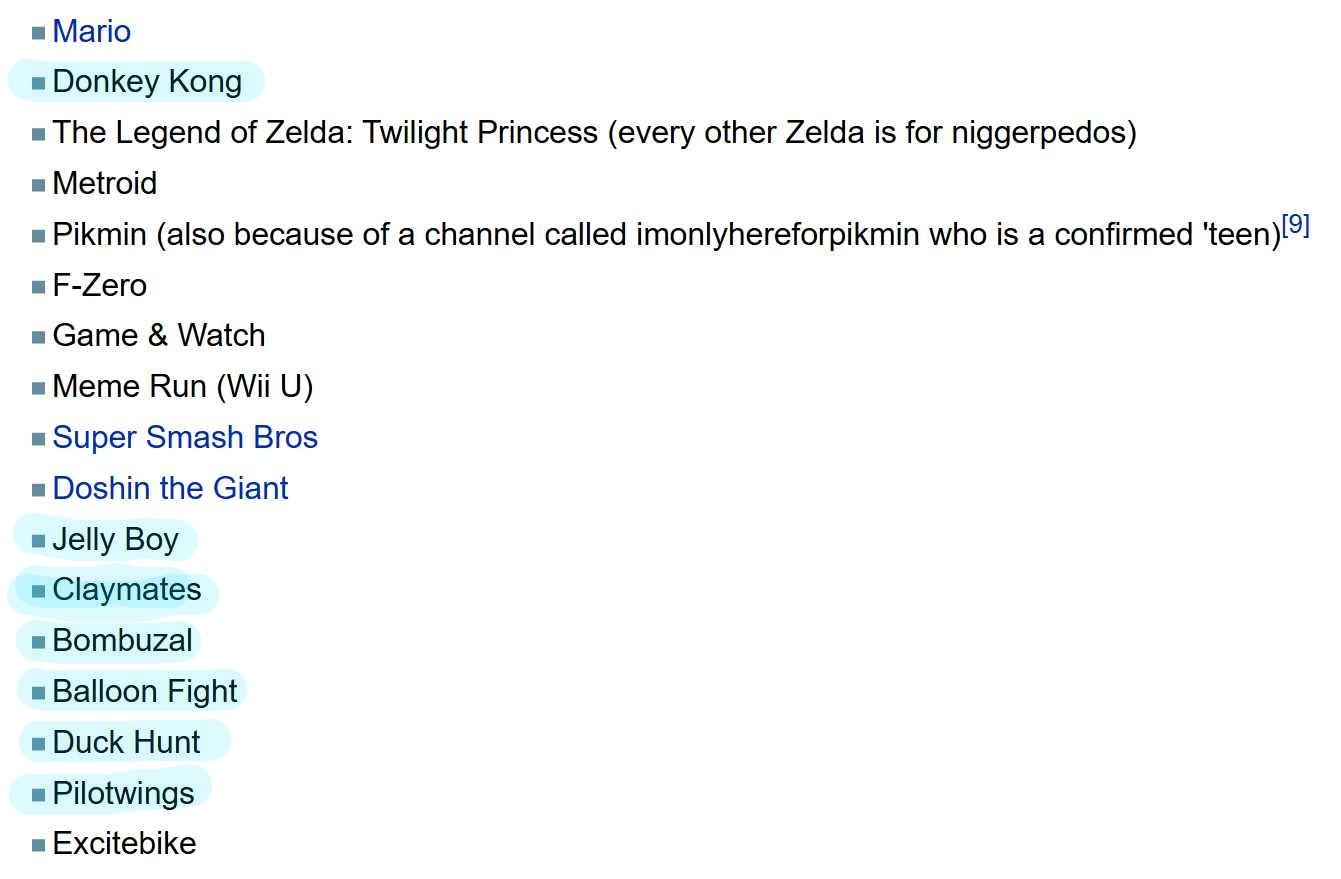Open the Mario link
Screen dimensions: 1341x879
click(x=91, y=32)
